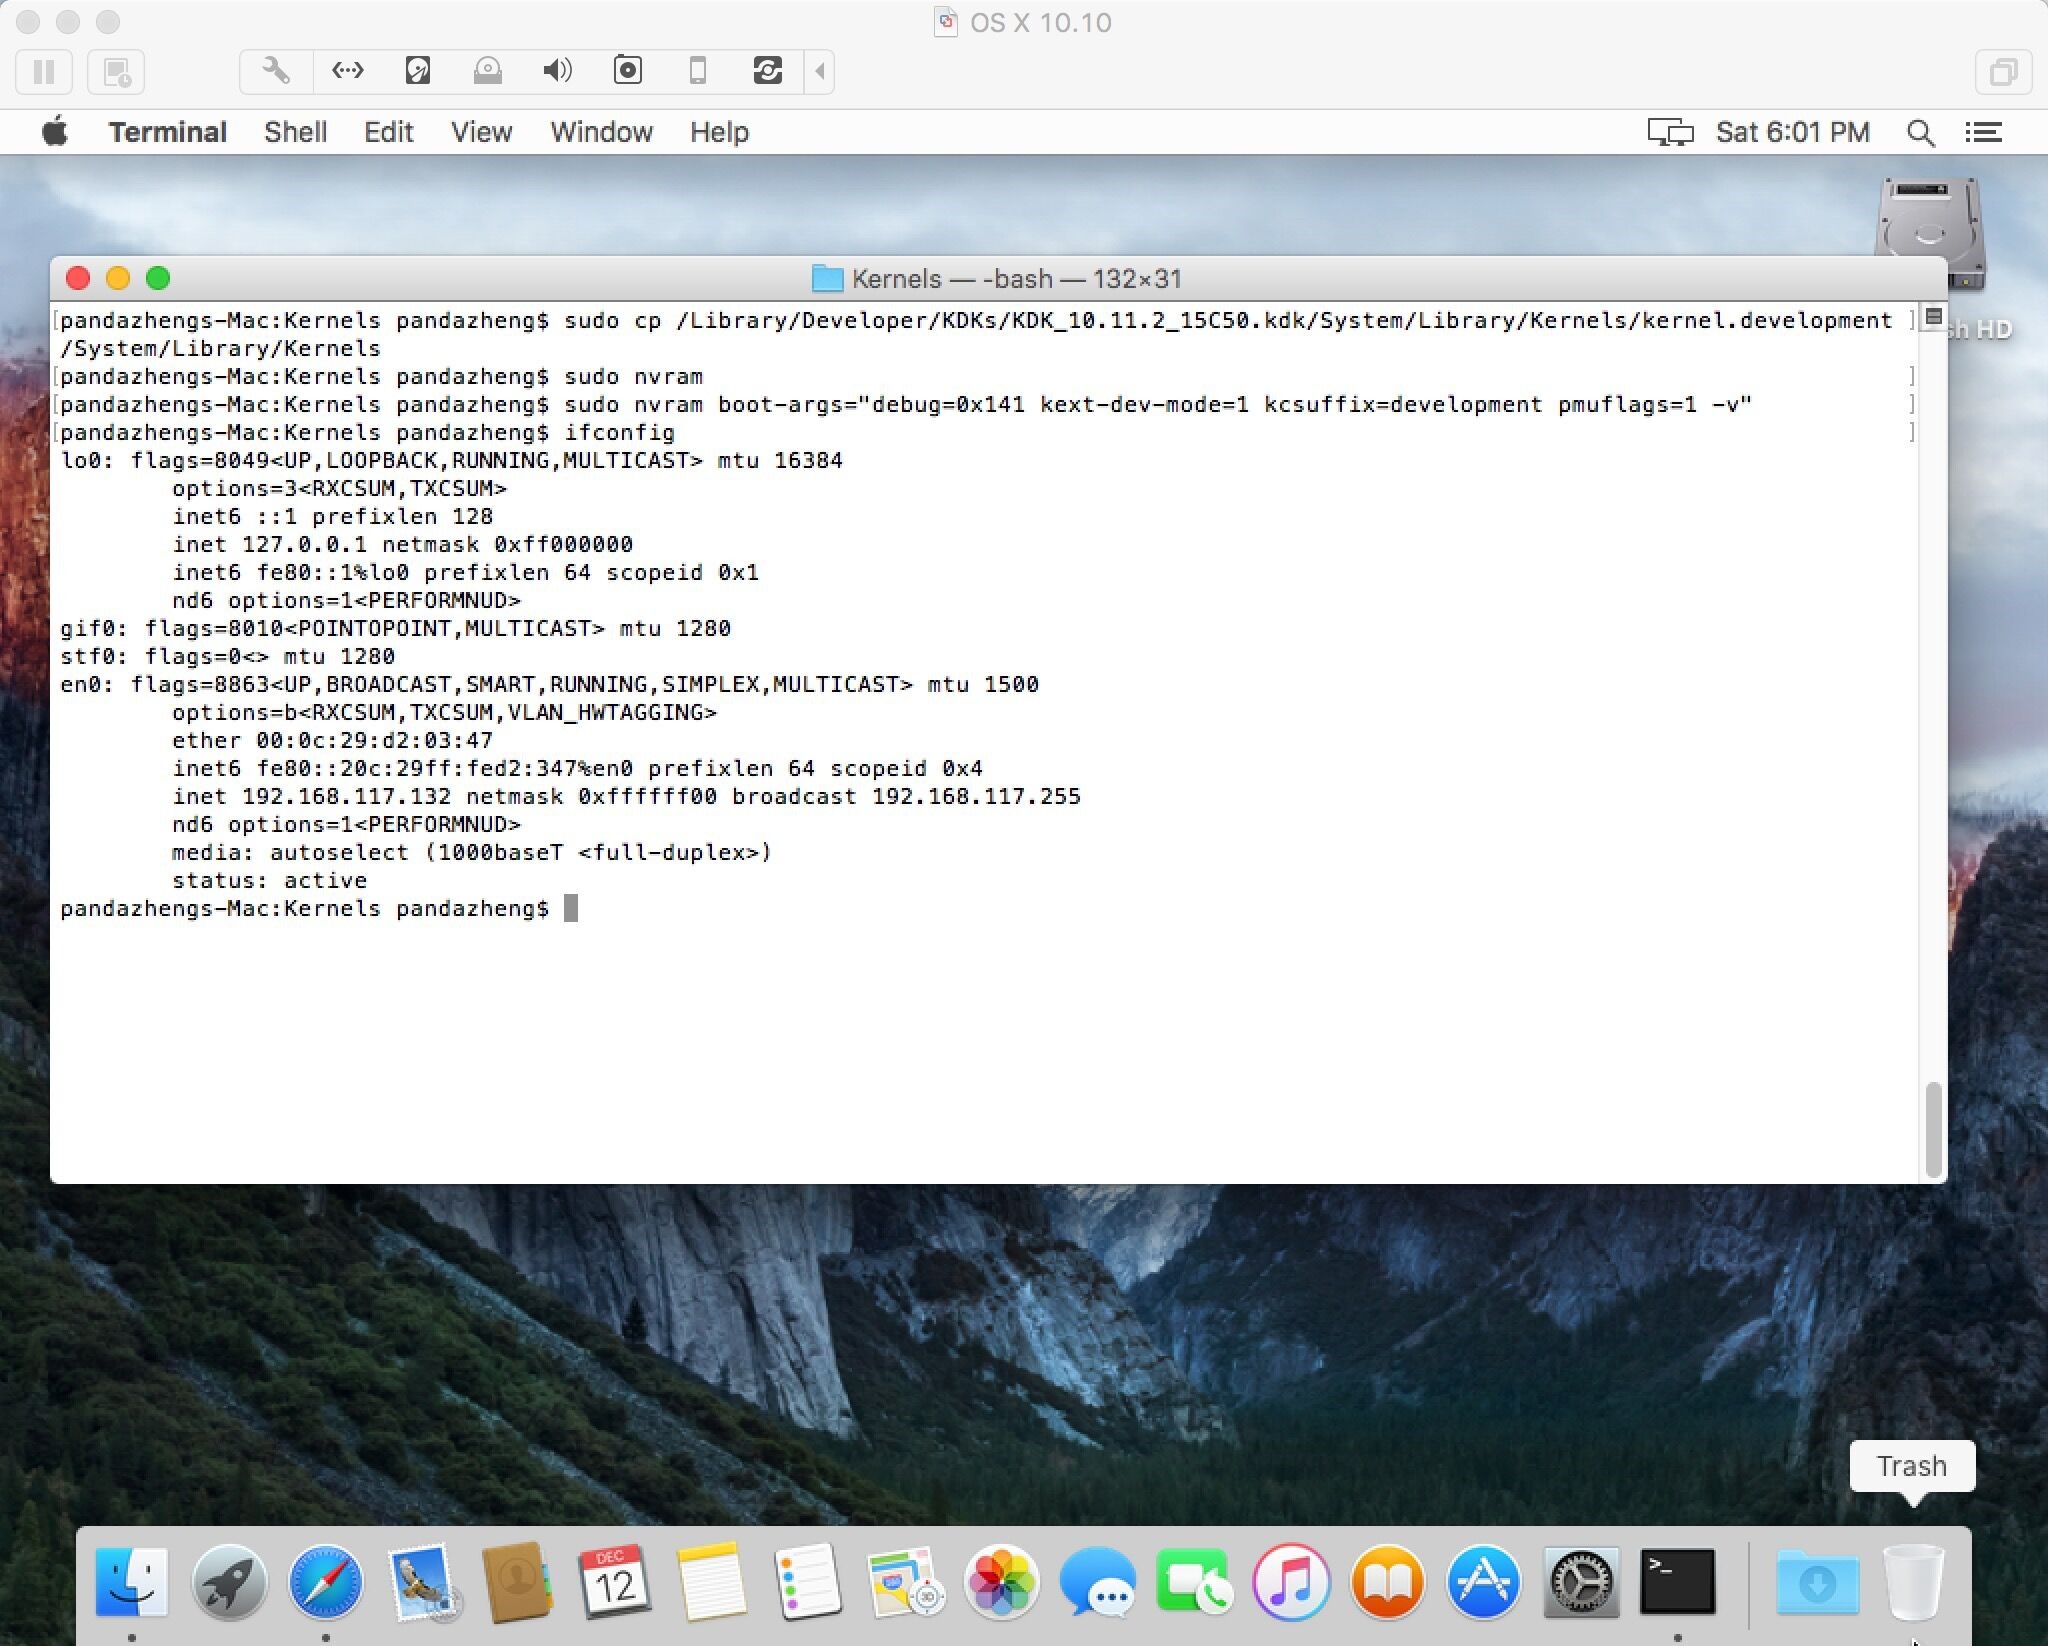2048x1646 pixels.
Task: Collapse the VM toolbar device arrow
Action: pyautogui.click(x=820, y=71)
